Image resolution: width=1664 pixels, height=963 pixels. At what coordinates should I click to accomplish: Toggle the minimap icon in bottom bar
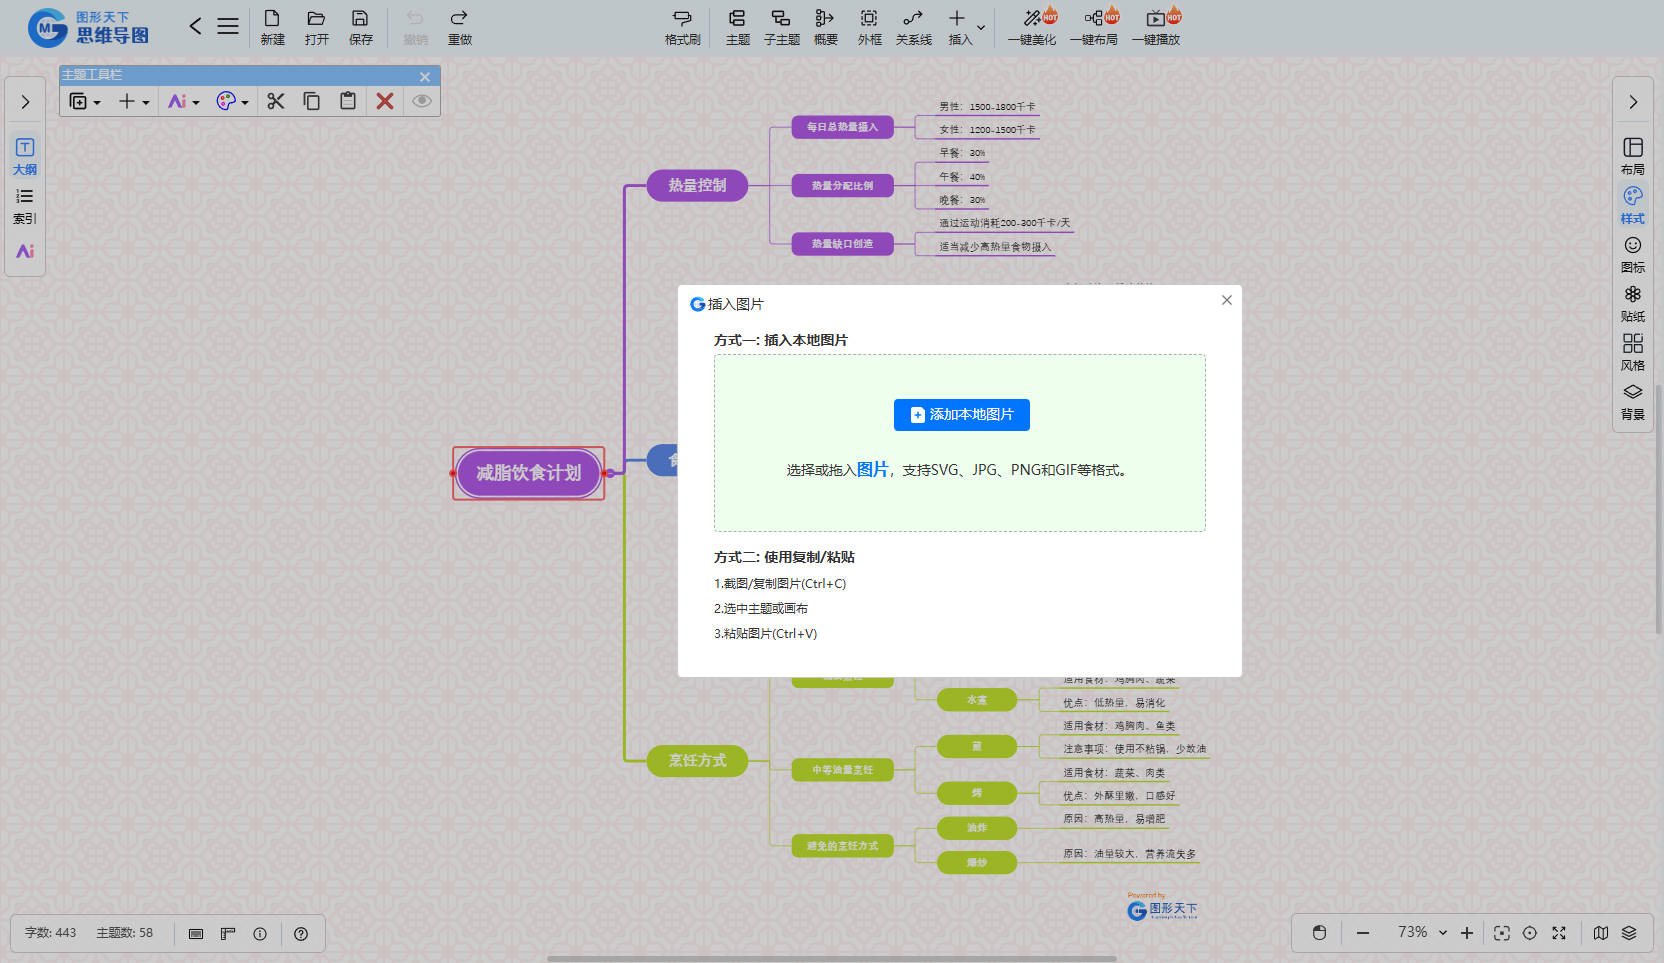coord(1601,933)
